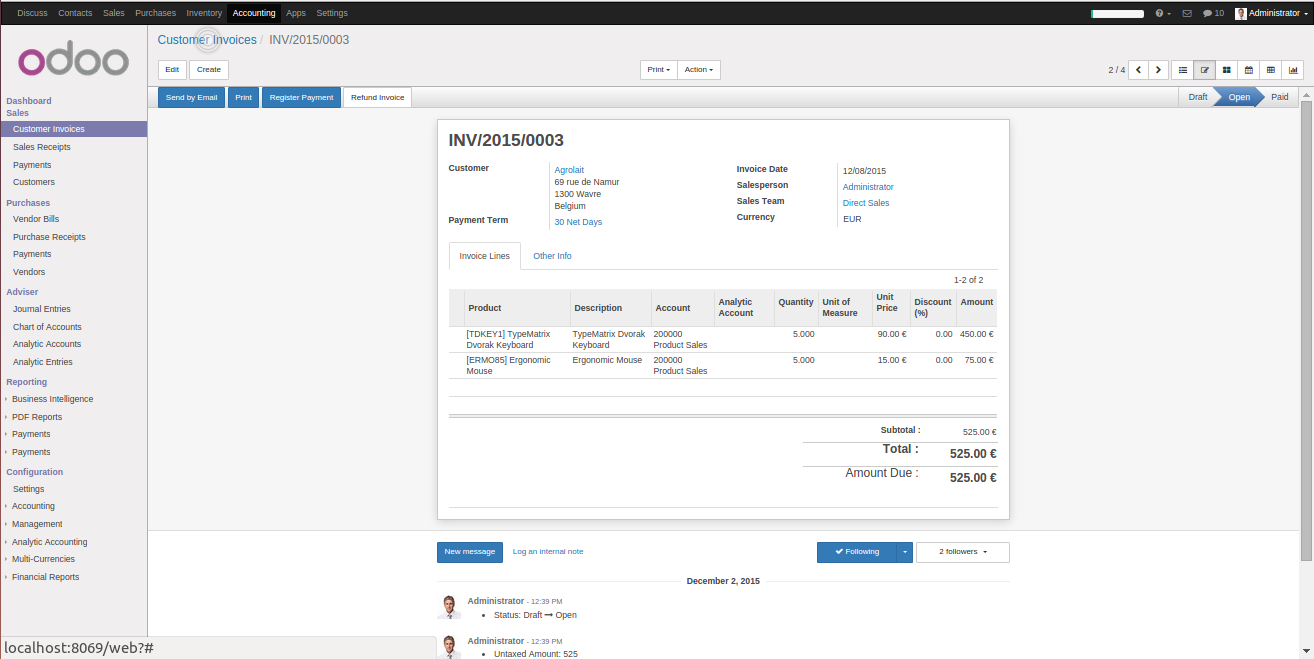The height and width of the screenshot is (659, 1314).
Task: Click the blue Print button
Action: pyautogui.click(x=243, y=98)
